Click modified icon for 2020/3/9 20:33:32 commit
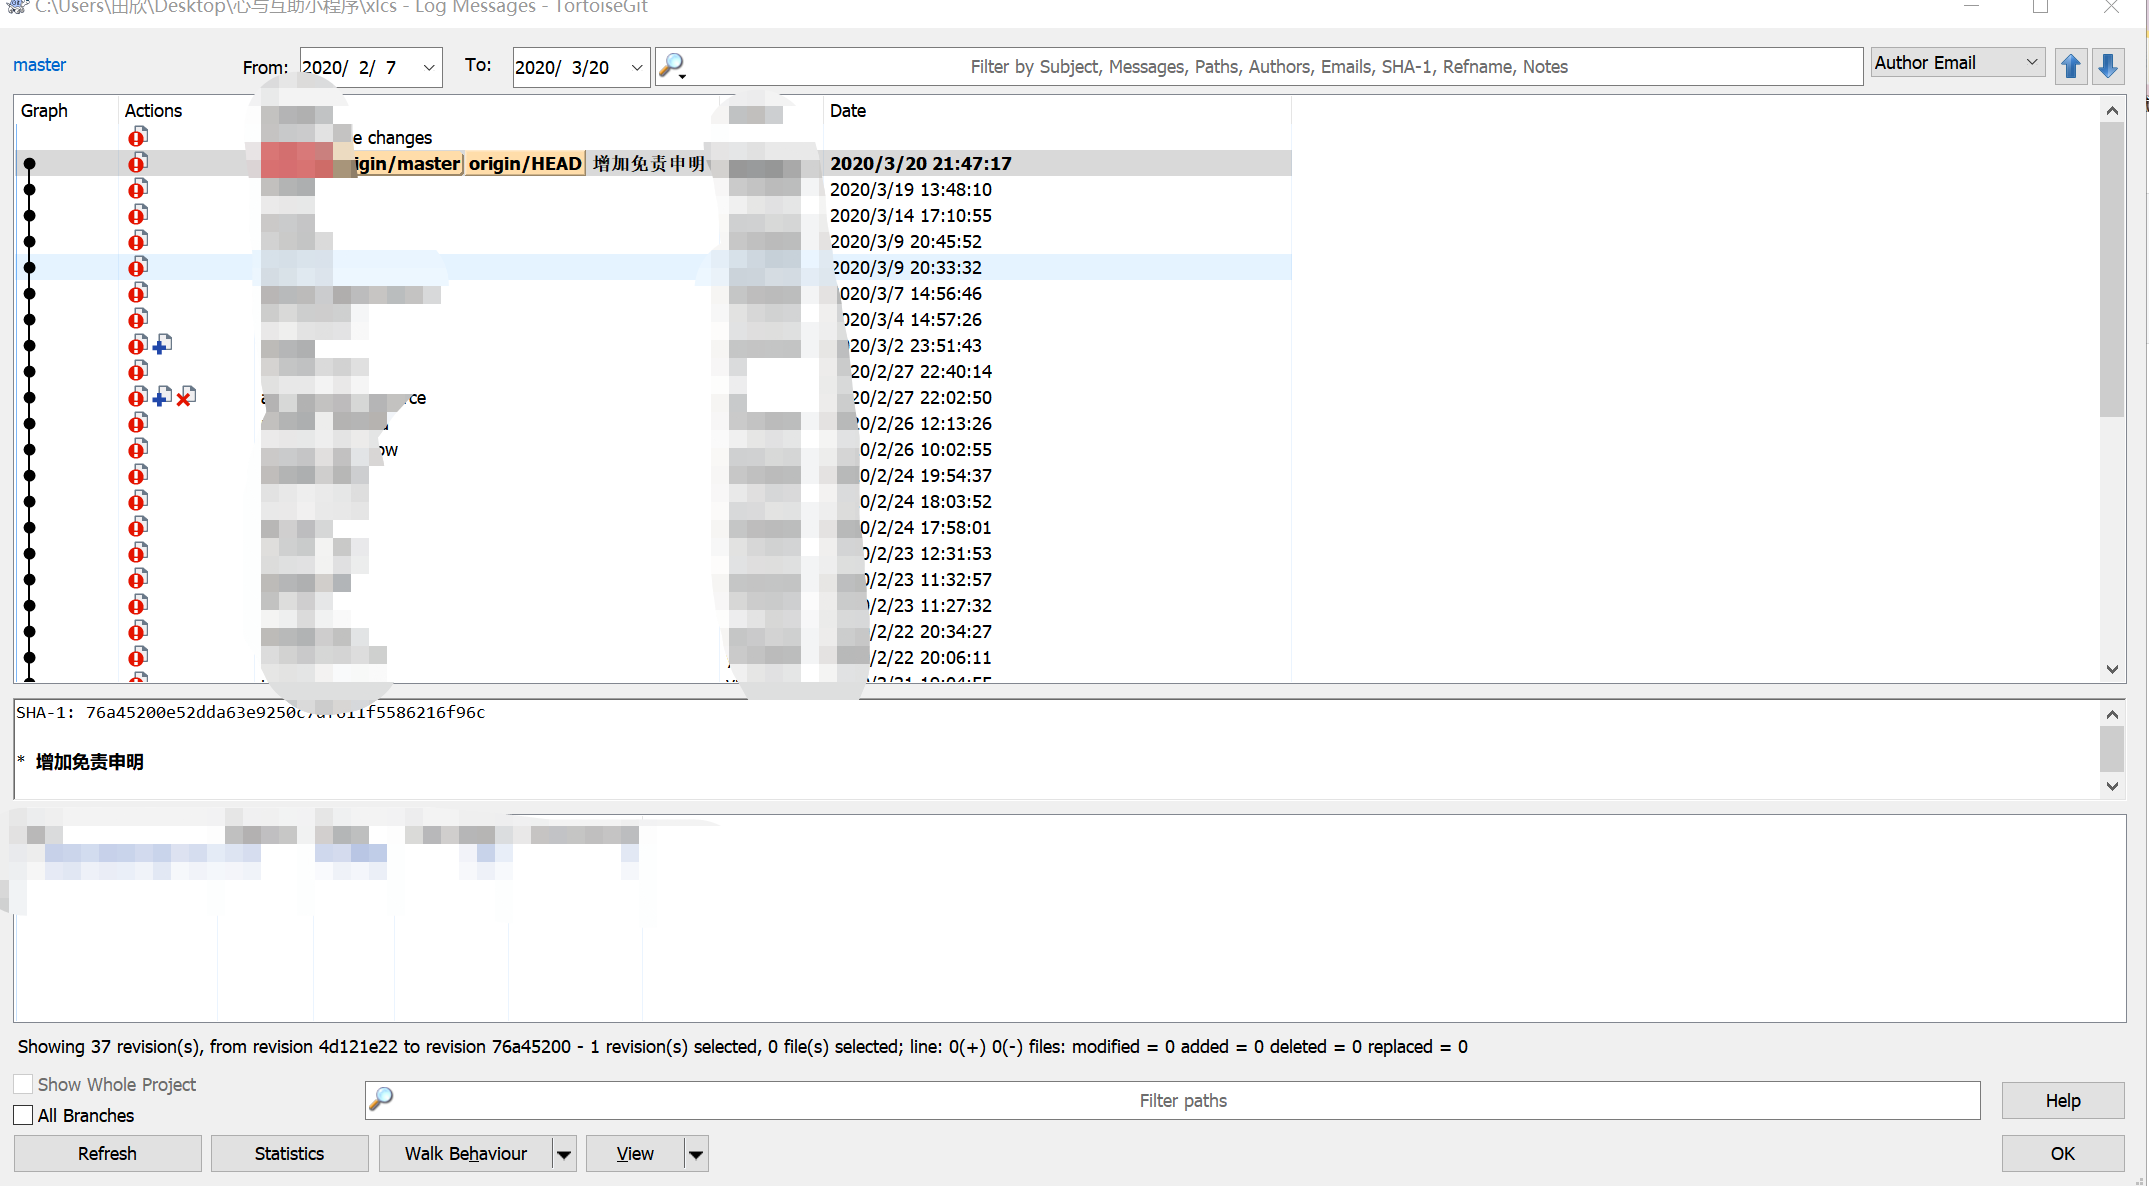 pyautogui.click(x=138, y=267)
